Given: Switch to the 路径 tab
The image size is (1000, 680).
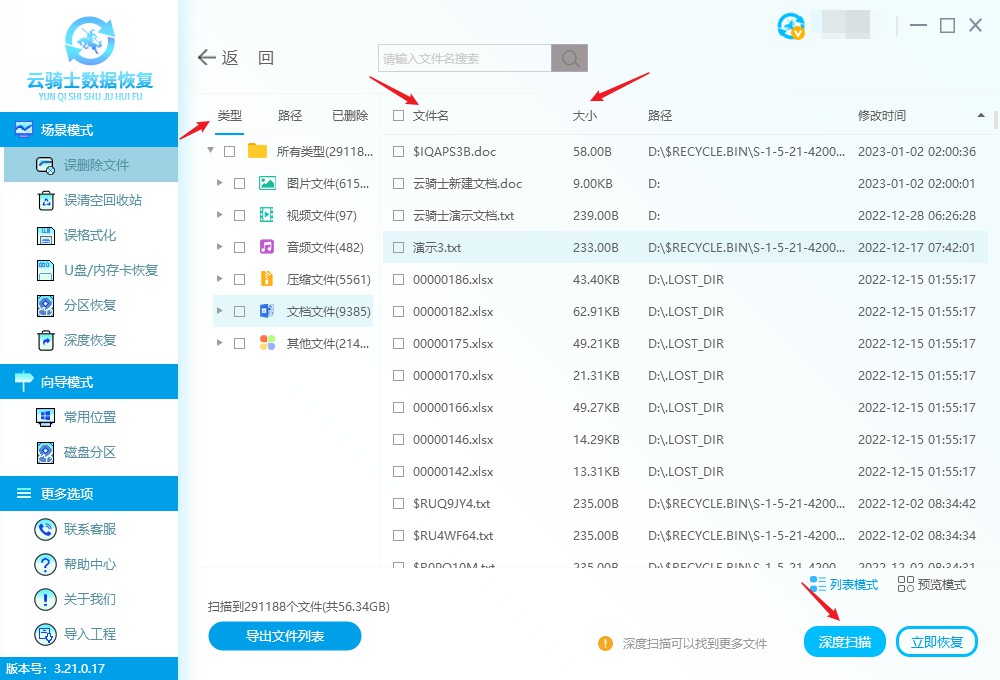Looking at the screenshot, I should point(289,115).
